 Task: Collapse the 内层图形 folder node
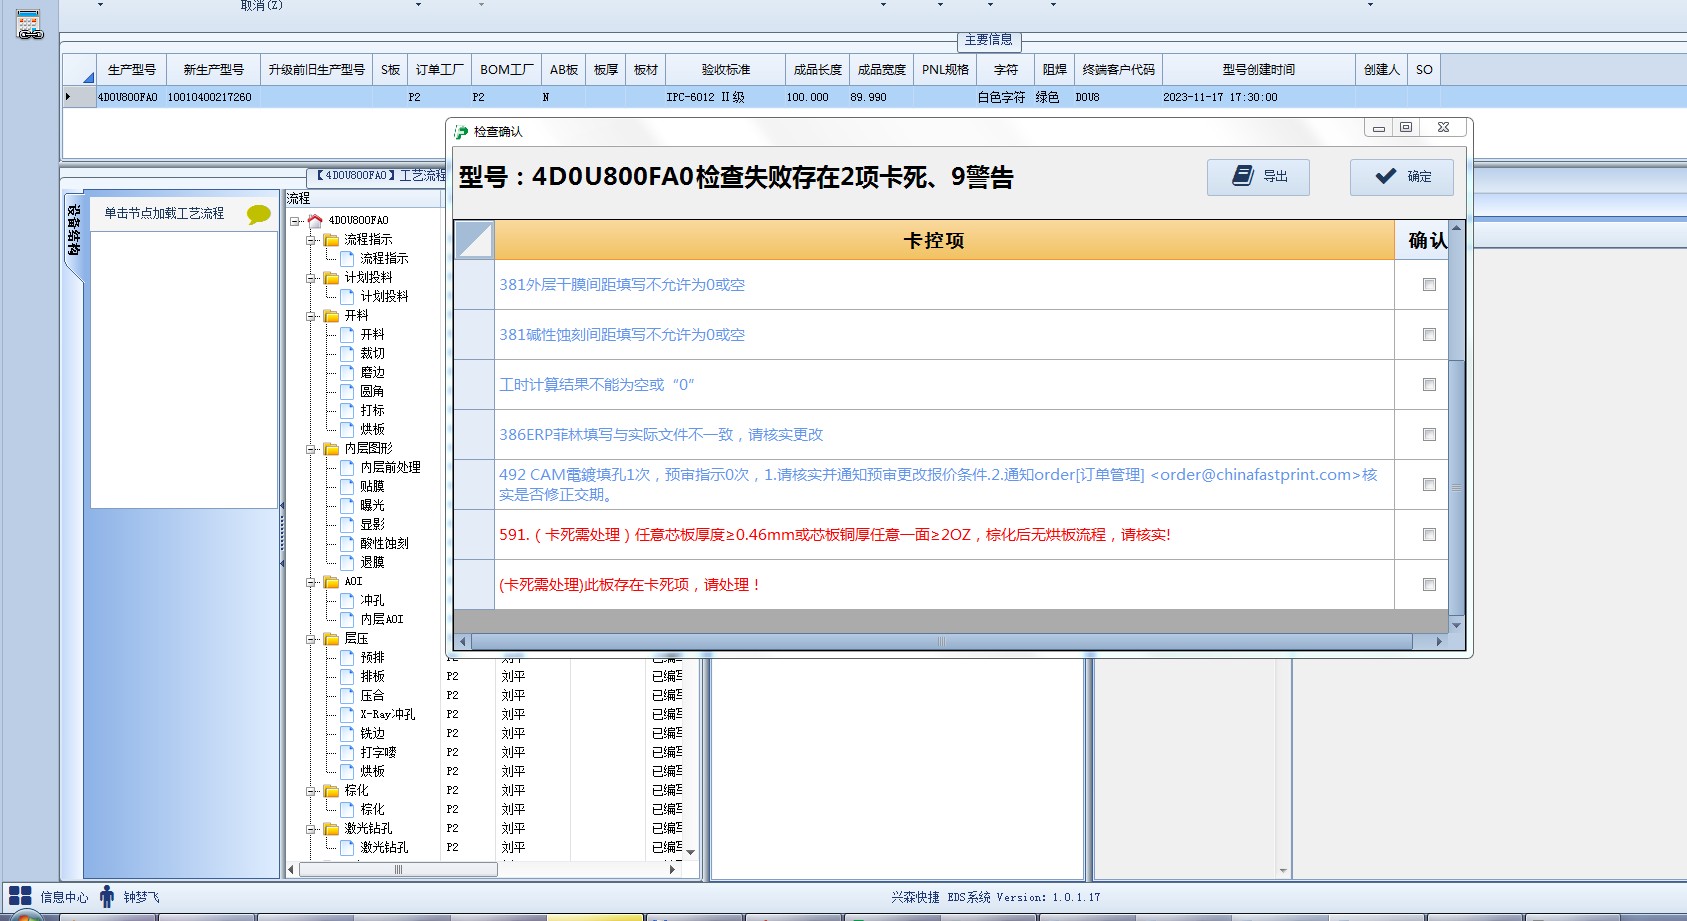click(x=312, y=449)
